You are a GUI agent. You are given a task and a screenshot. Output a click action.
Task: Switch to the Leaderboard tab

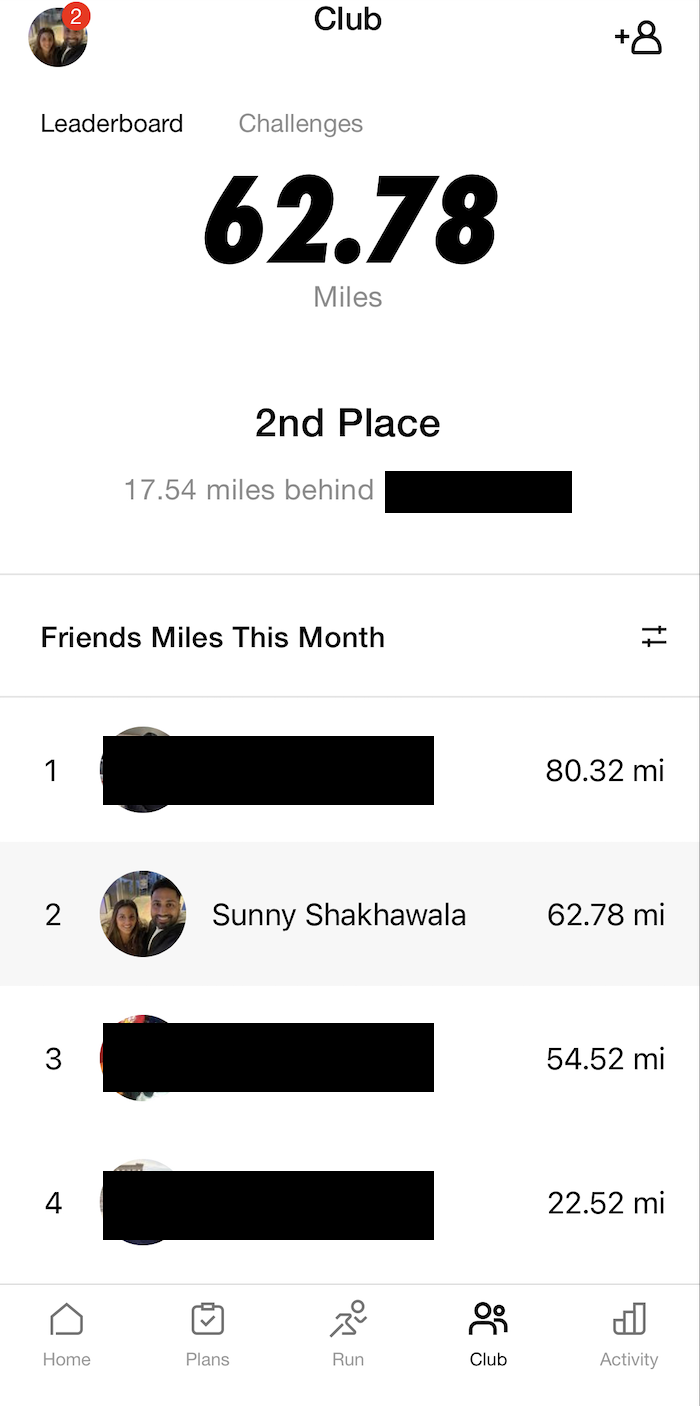(112, 124)
